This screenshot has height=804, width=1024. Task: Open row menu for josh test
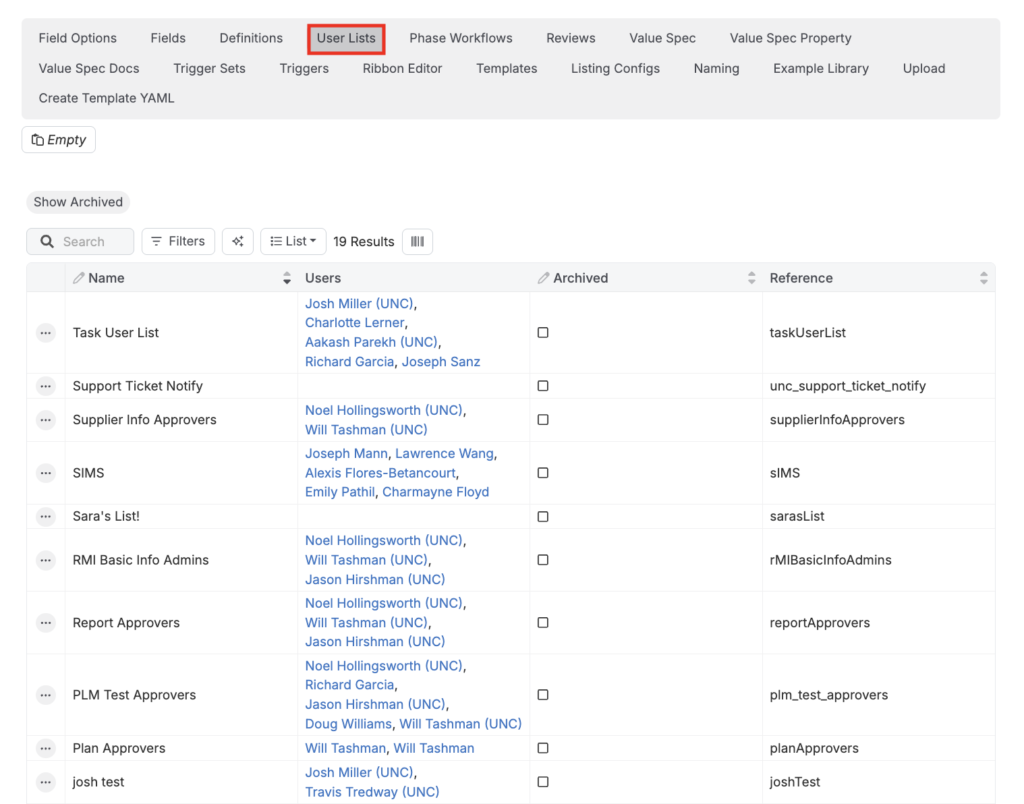coord(46,782)
